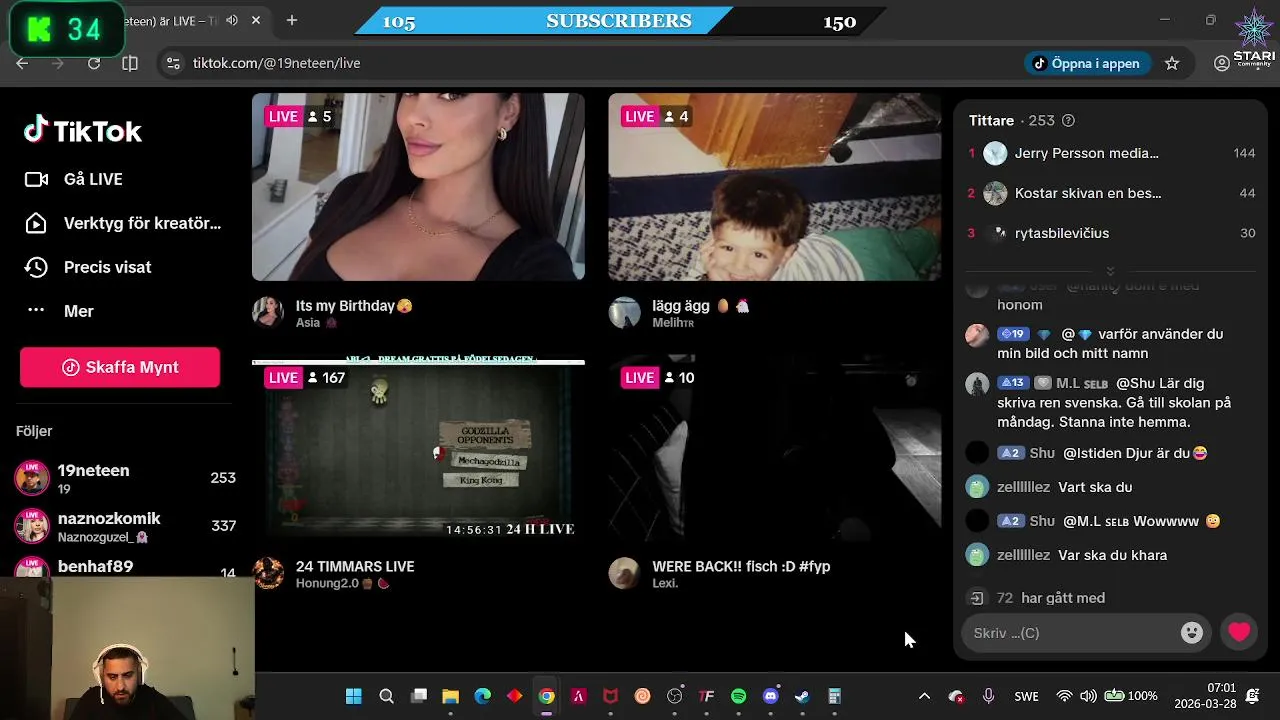Click the TikTok logo
This screenshot has width=1280, height=720.
(x=83, y=131)
